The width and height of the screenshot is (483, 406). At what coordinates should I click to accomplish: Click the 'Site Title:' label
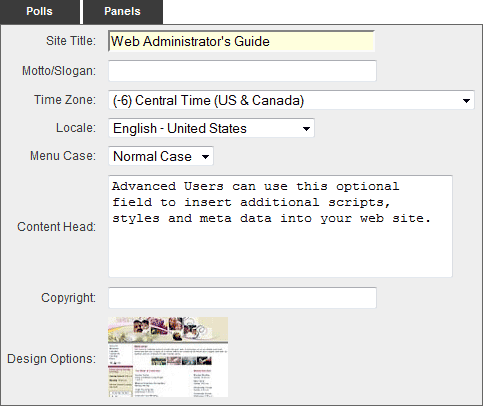pyautogui.click(x=71, y=41)
